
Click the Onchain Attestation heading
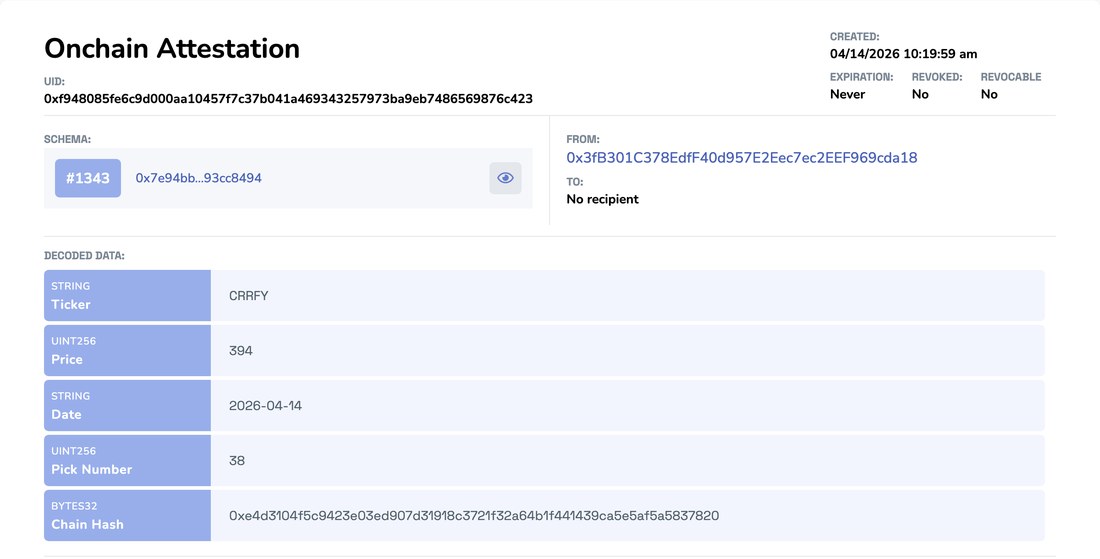(x=172, y=48)
